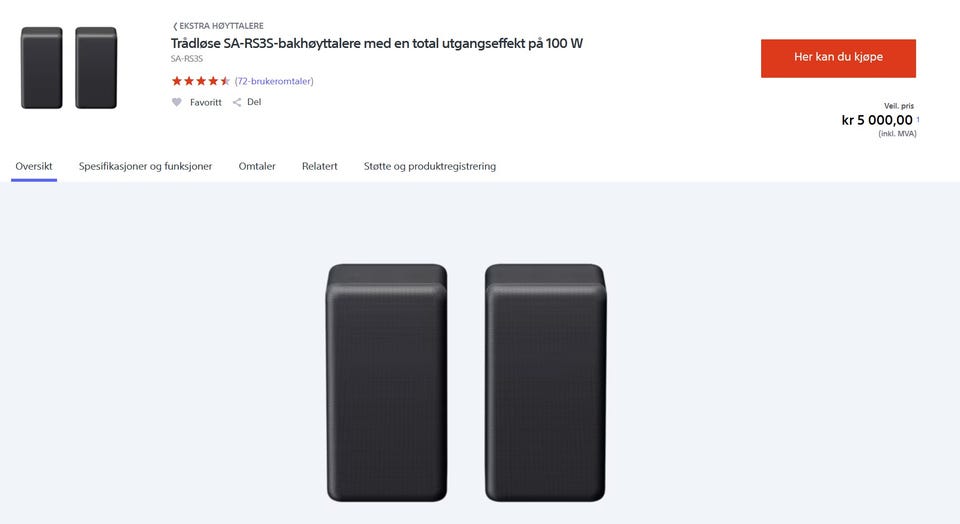Click the kr 5 000,00 price text
This screenshot has width=960, height=524.
tap(877, 120)
